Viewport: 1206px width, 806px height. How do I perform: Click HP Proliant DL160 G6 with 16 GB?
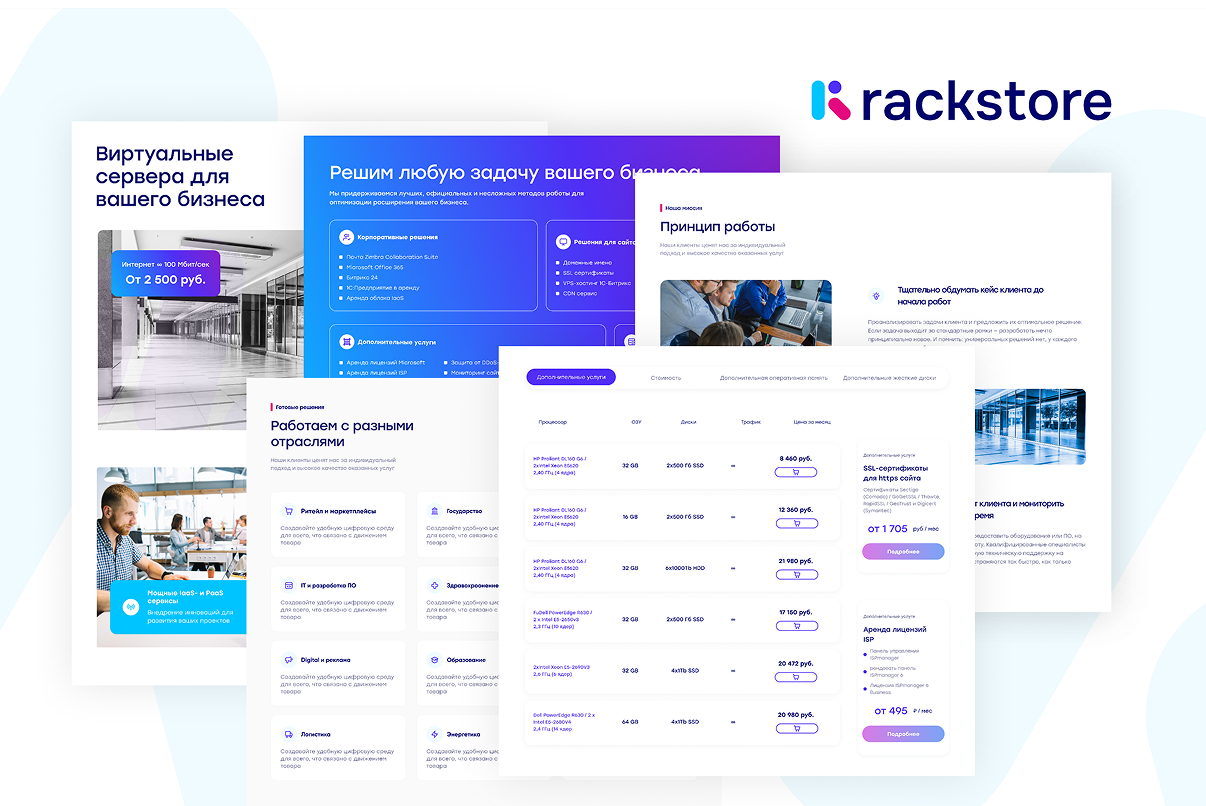[560, 516]
